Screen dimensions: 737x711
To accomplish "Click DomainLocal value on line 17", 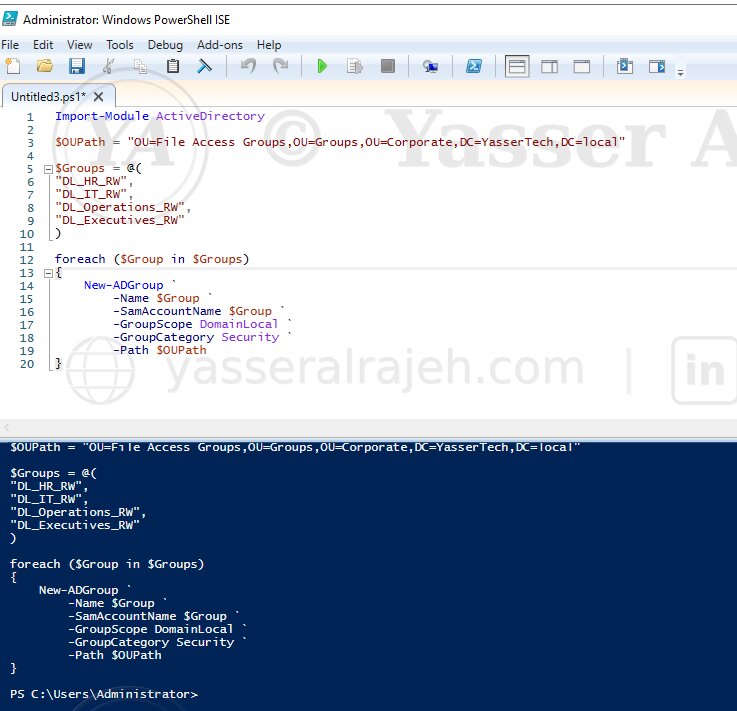I will 239,324.
